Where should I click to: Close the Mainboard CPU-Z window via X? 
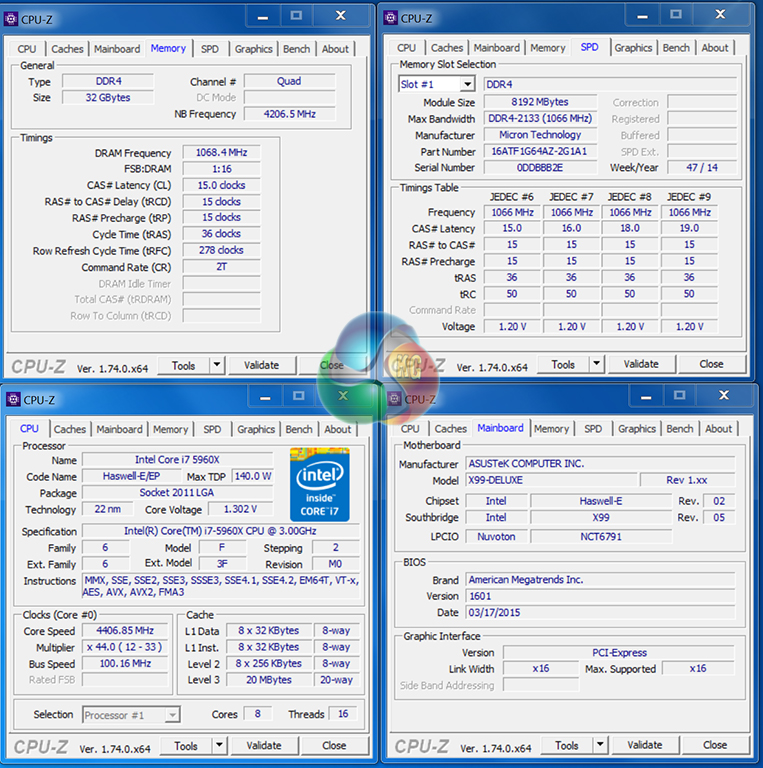pos(724,396)
